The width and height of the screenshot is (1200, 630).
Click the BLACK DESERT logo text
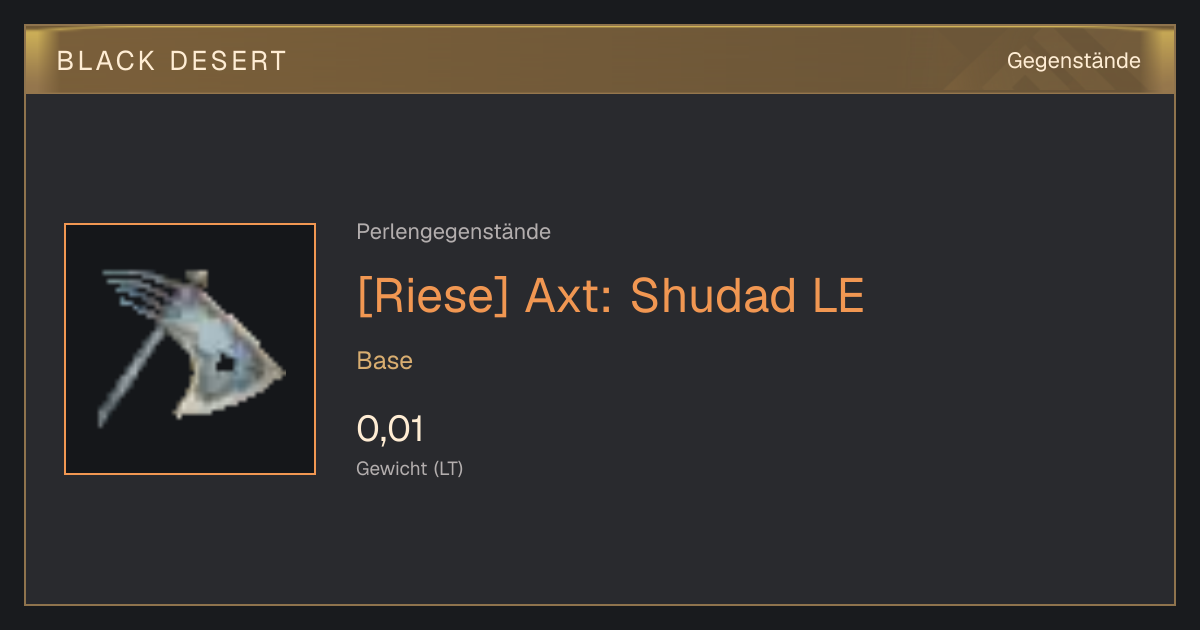[172, 61]
